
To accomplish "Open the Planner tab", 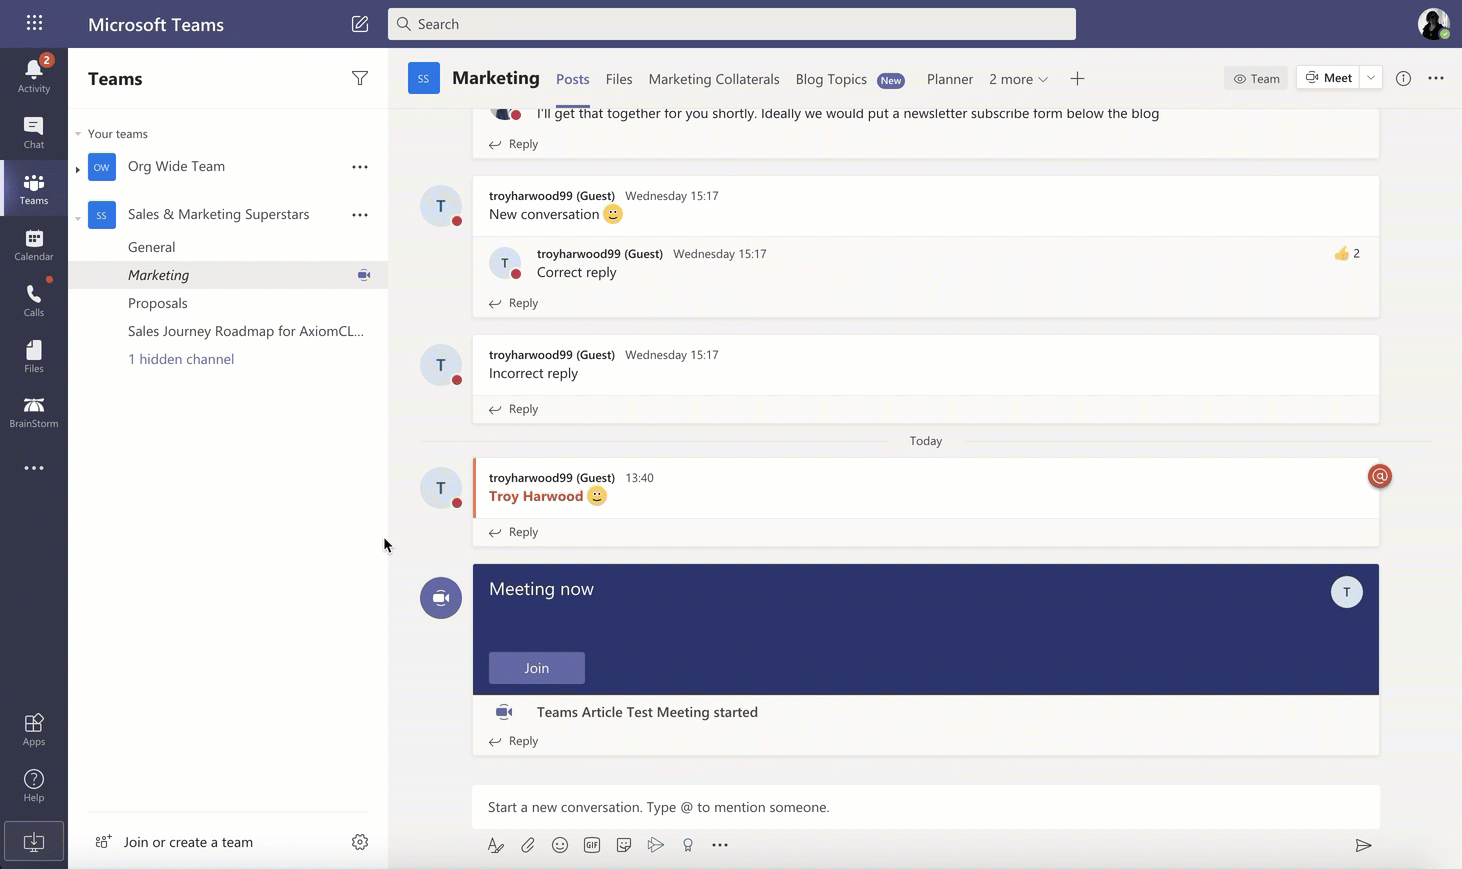I will [950, 79].
